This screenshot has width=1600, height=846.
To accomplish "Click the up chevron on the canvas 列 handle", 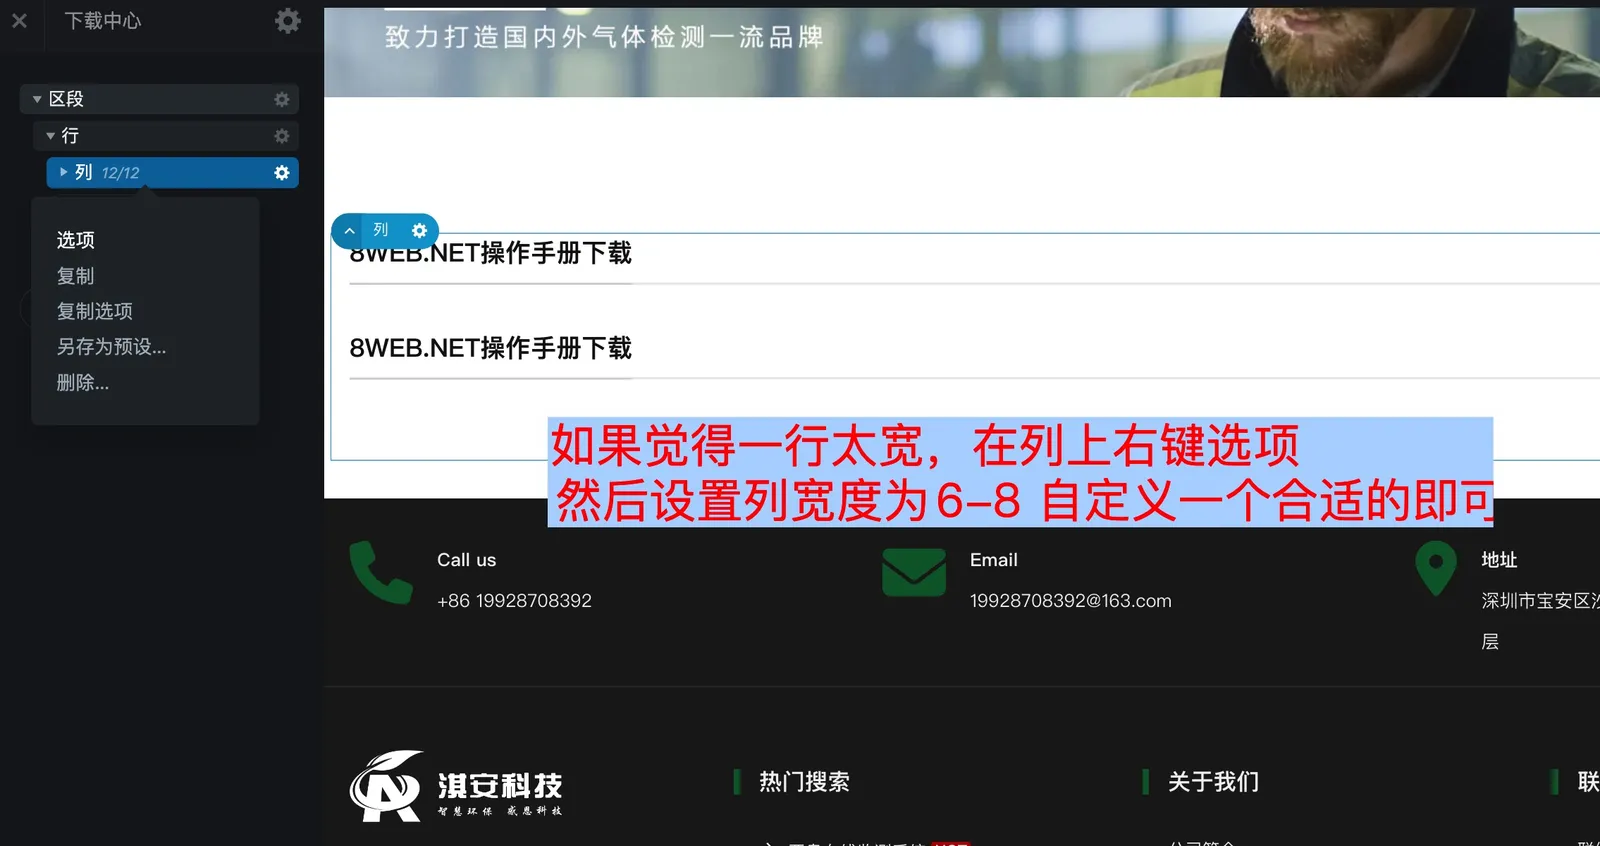I will point(349,231).
